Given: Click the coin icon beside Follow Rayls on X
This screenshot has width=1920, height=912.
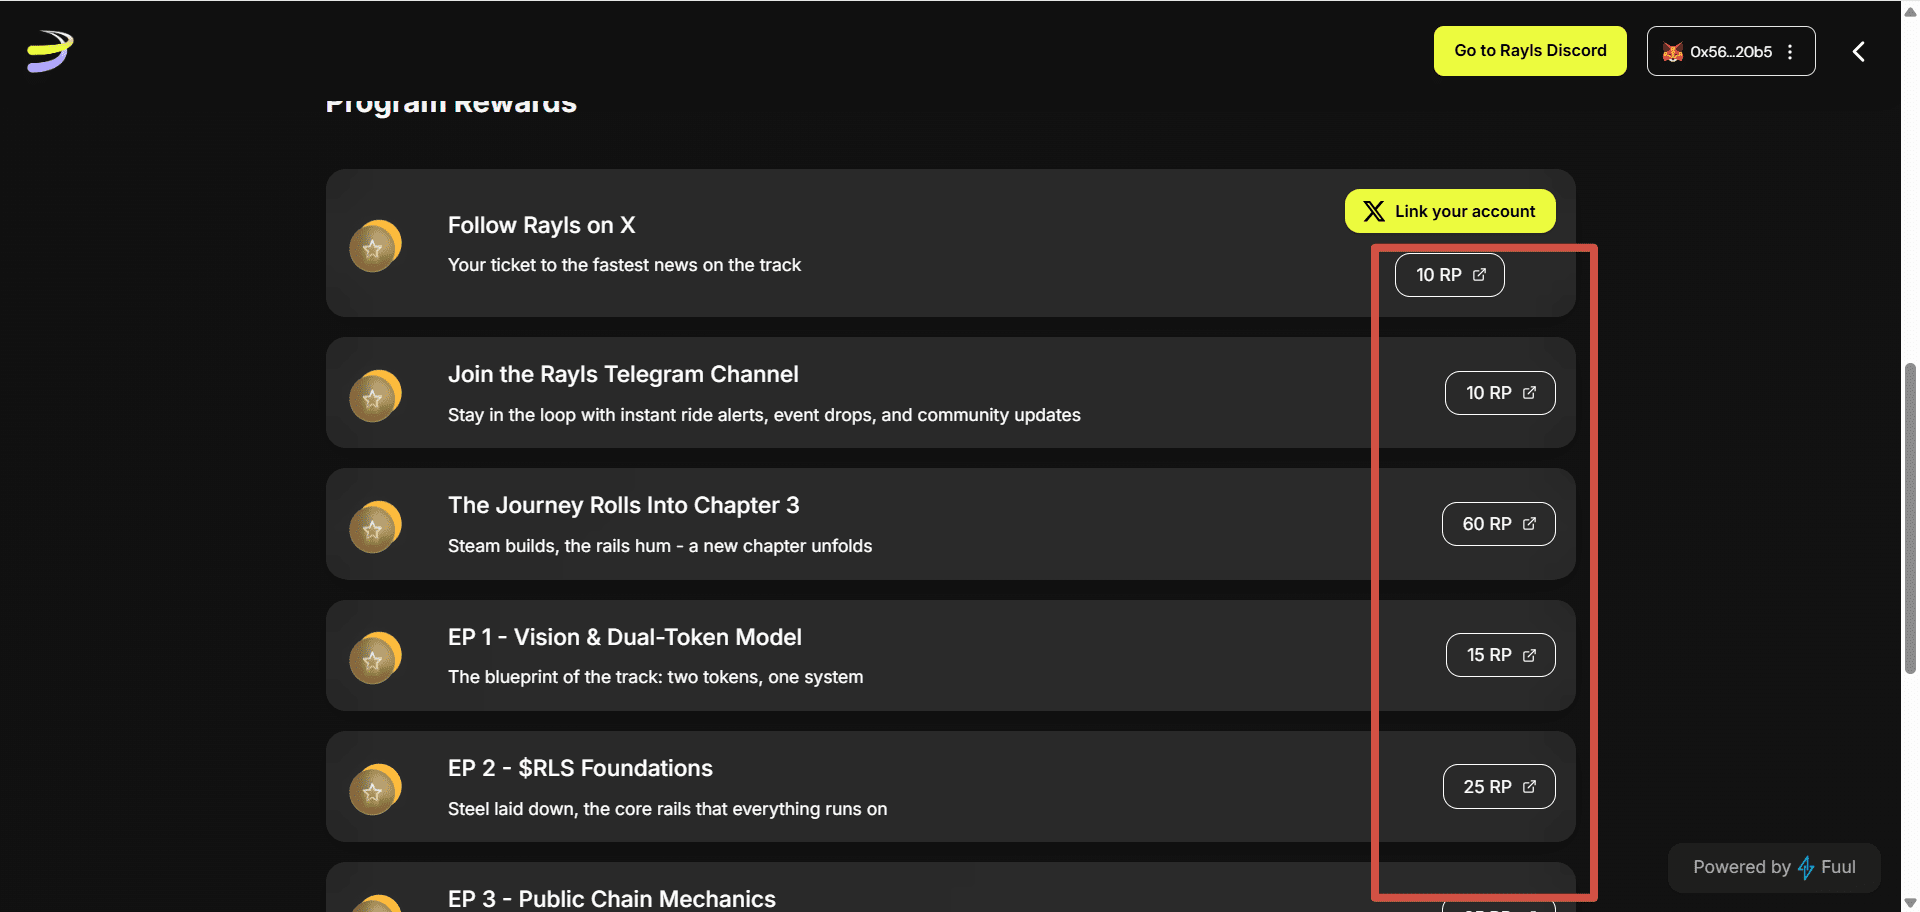Looking at the screenshot, I should (375, 246).
